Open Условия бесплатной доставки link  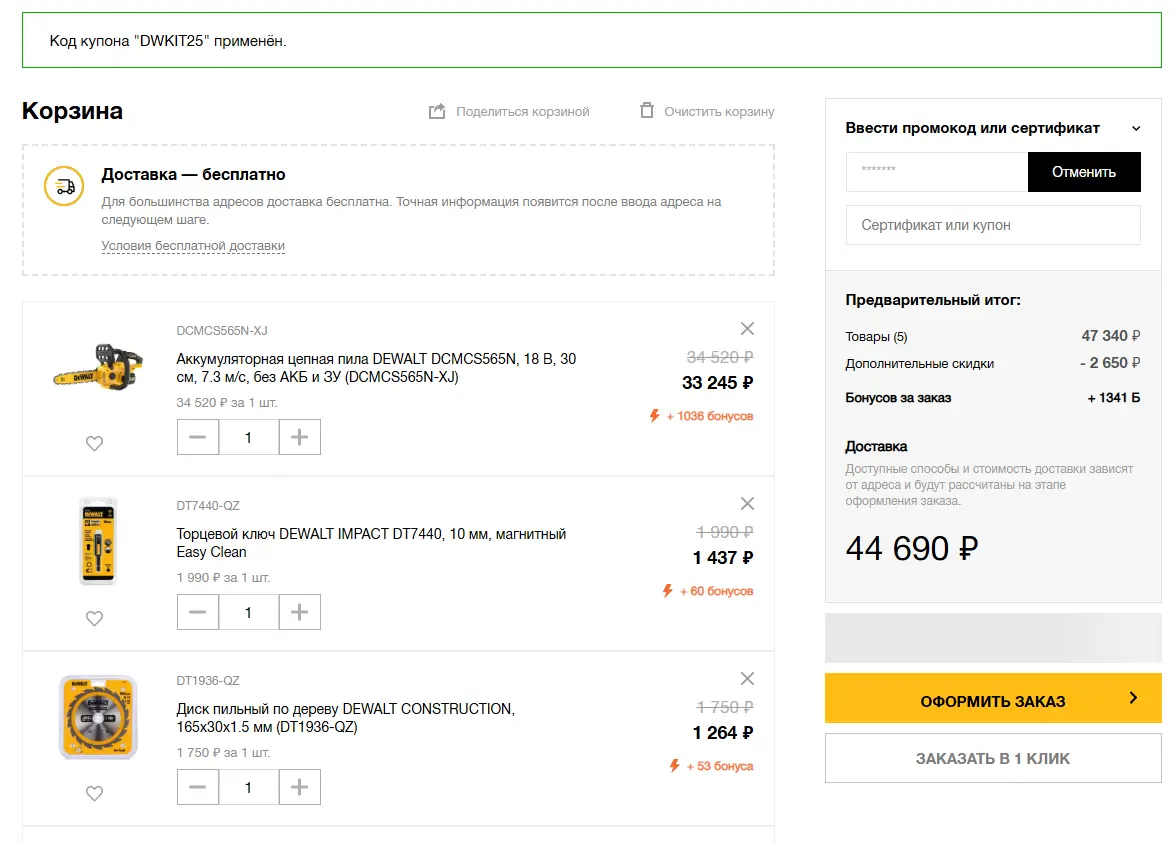pos(193,246)
